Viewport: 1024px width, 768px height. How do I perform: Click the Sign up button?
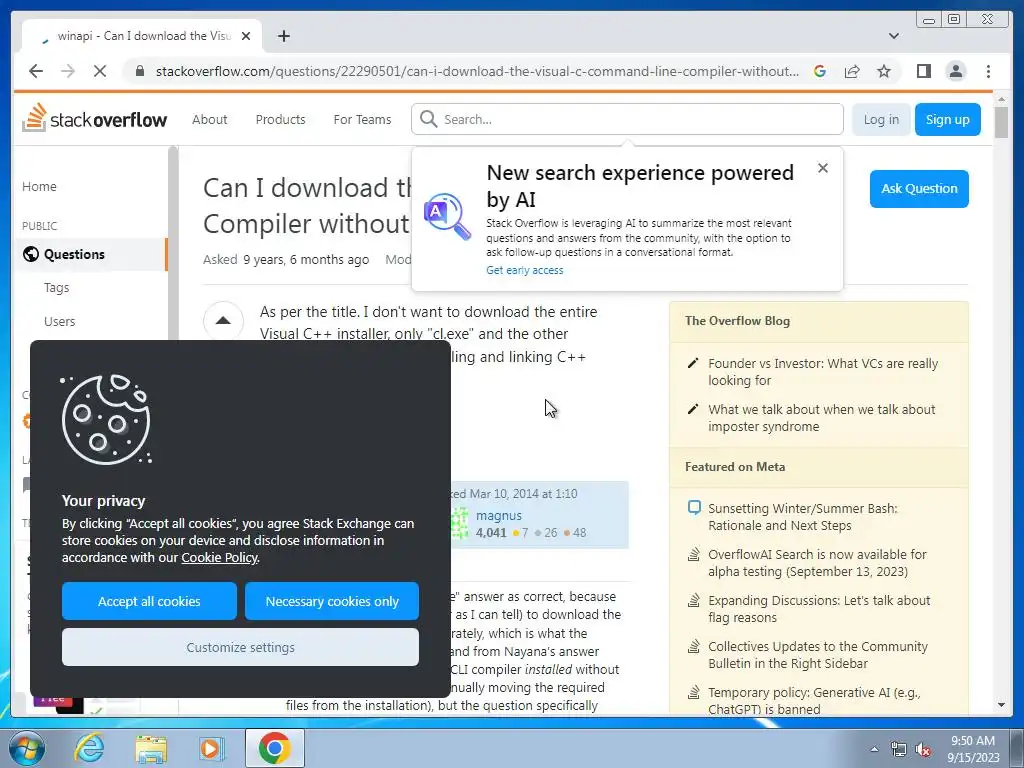[x=948, y=120]
